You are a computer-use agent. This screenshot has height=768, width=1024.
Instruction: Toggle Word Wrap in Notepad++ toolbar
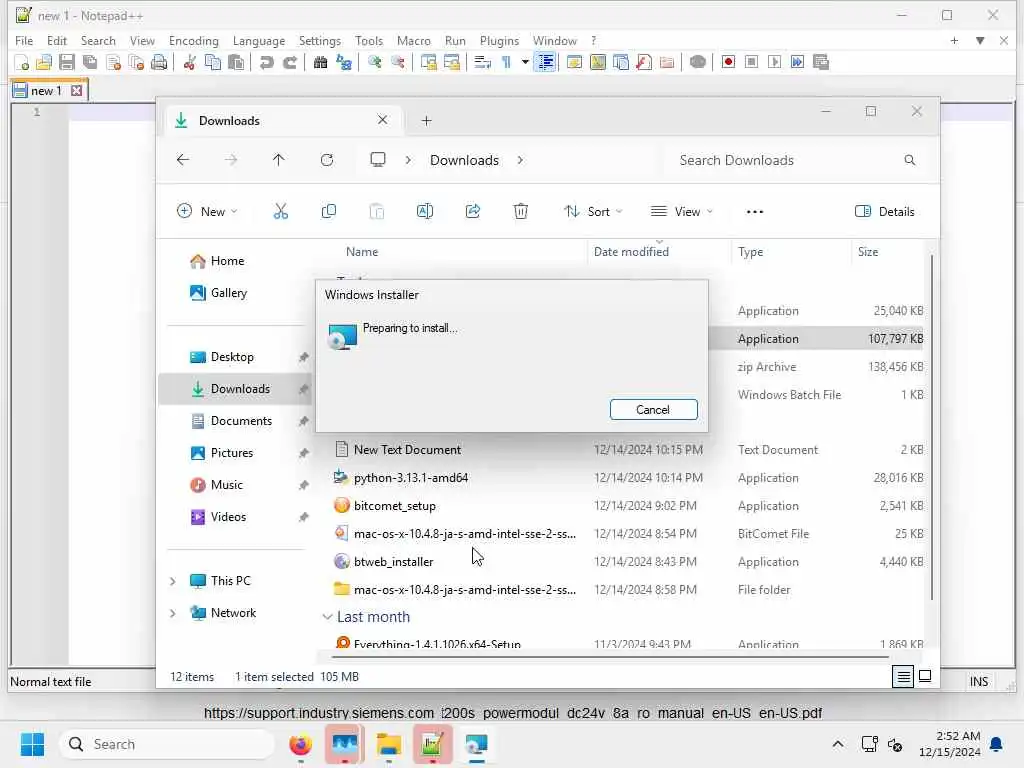pyautogui.click(x=483, y=63)
